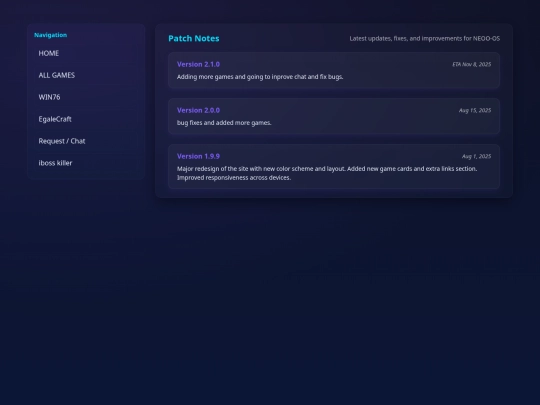The width and height of the screenshot is (540, 405).
Task: Click the 'Major redesign of the site' description
Action: coord(327,173)
